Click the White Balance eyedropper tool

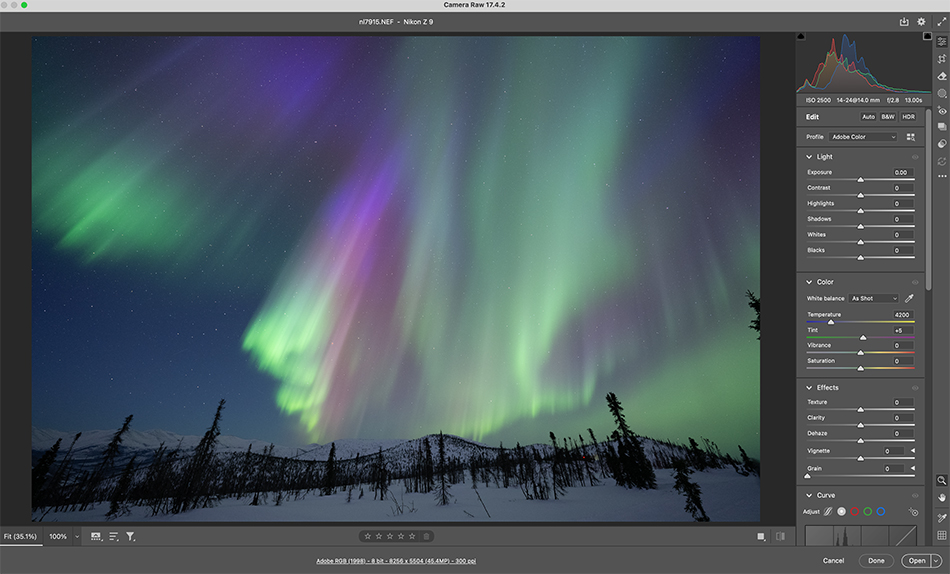tap(910, 298)
